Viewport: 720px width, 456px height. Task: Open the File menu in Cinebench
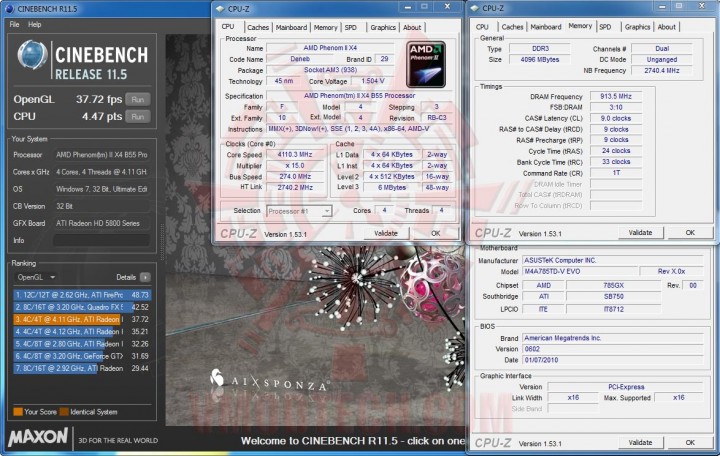coord(14,24)
